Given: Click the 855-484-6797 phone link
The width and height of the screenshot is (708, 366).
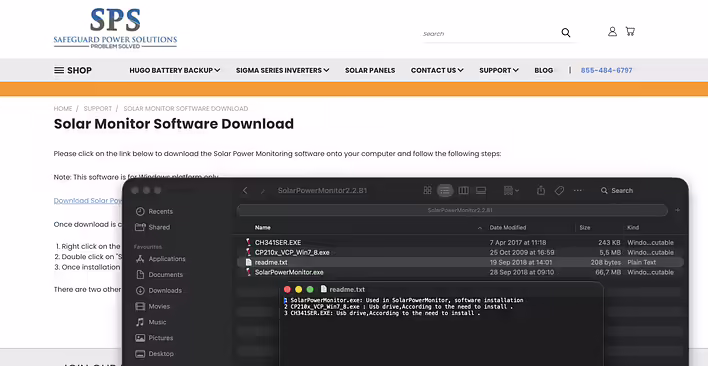Looking at the screenshot, I should tap(606, 70).
